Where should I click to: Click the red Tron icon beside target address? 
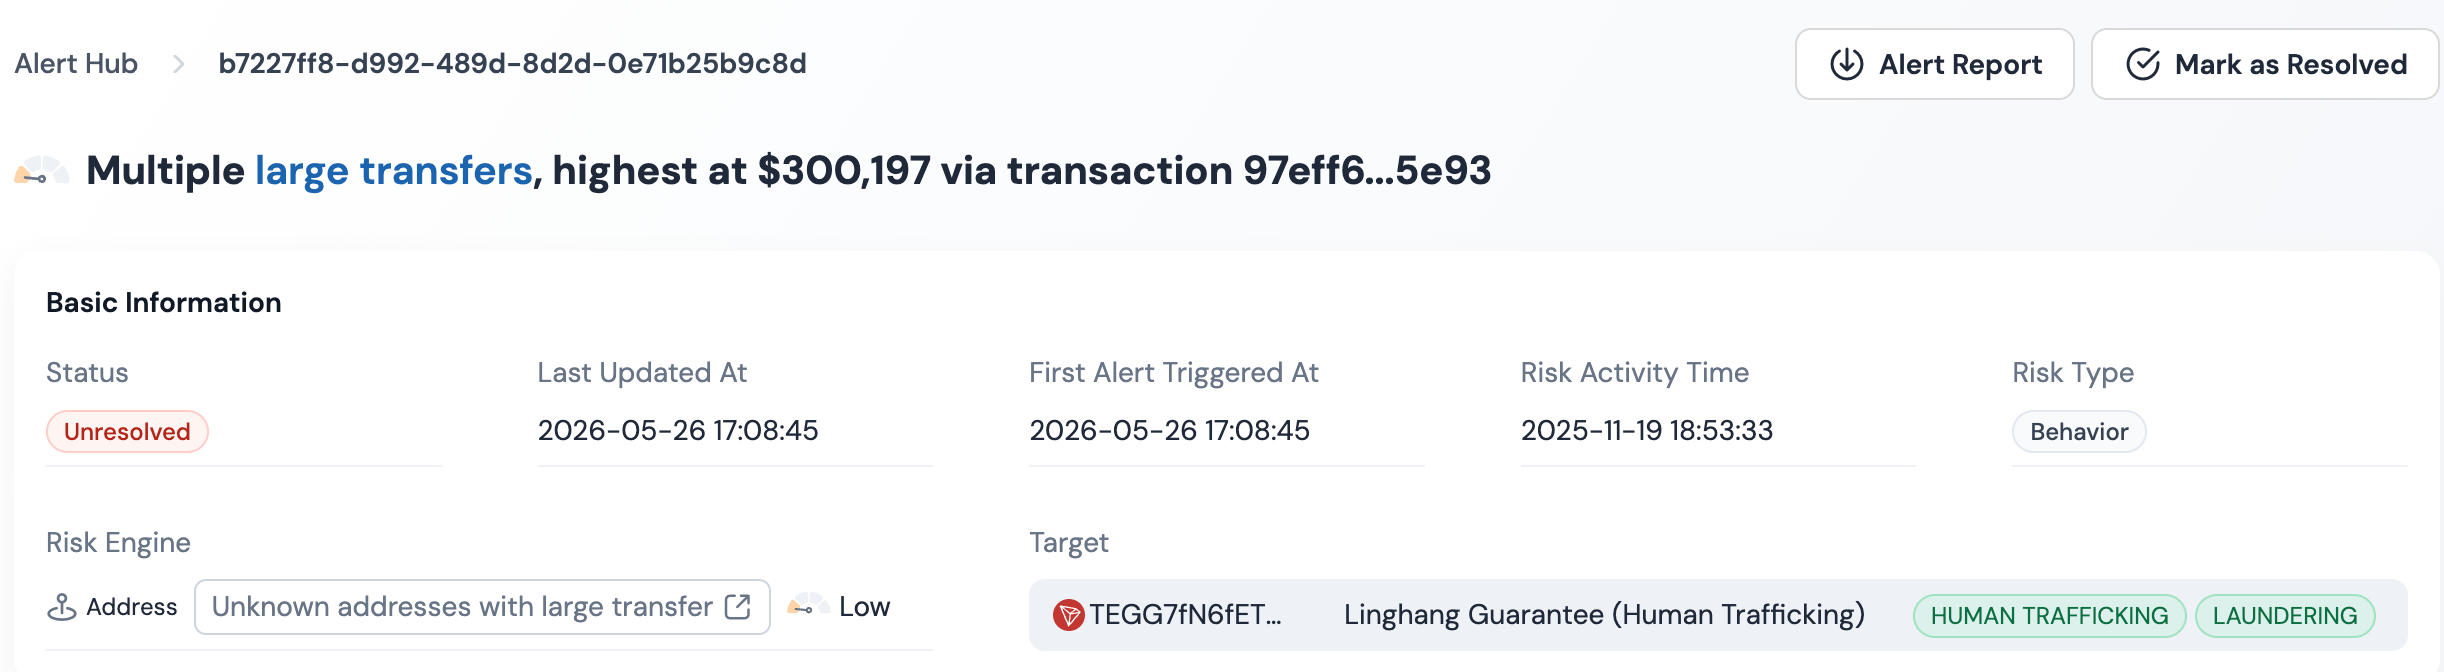point(1068,615)
